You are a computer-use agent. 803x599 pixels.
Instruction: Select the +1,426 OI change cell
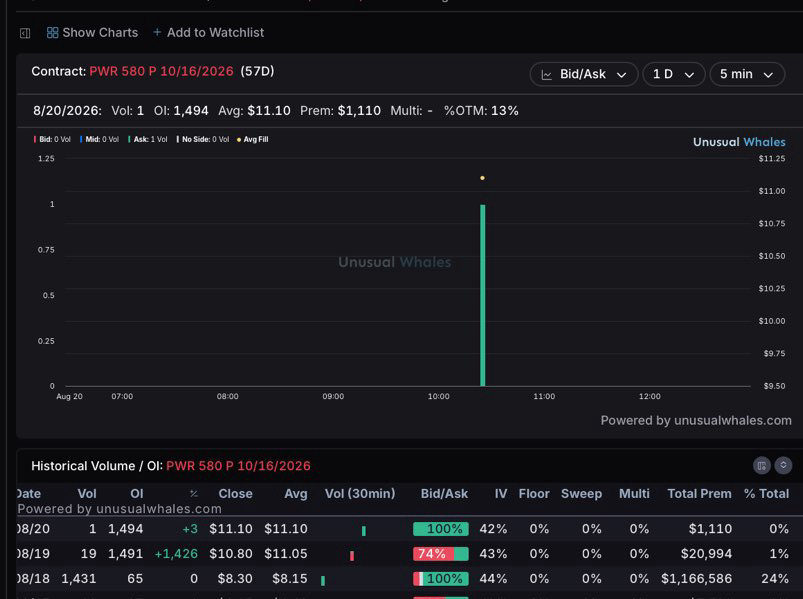[x=176, y=553]
